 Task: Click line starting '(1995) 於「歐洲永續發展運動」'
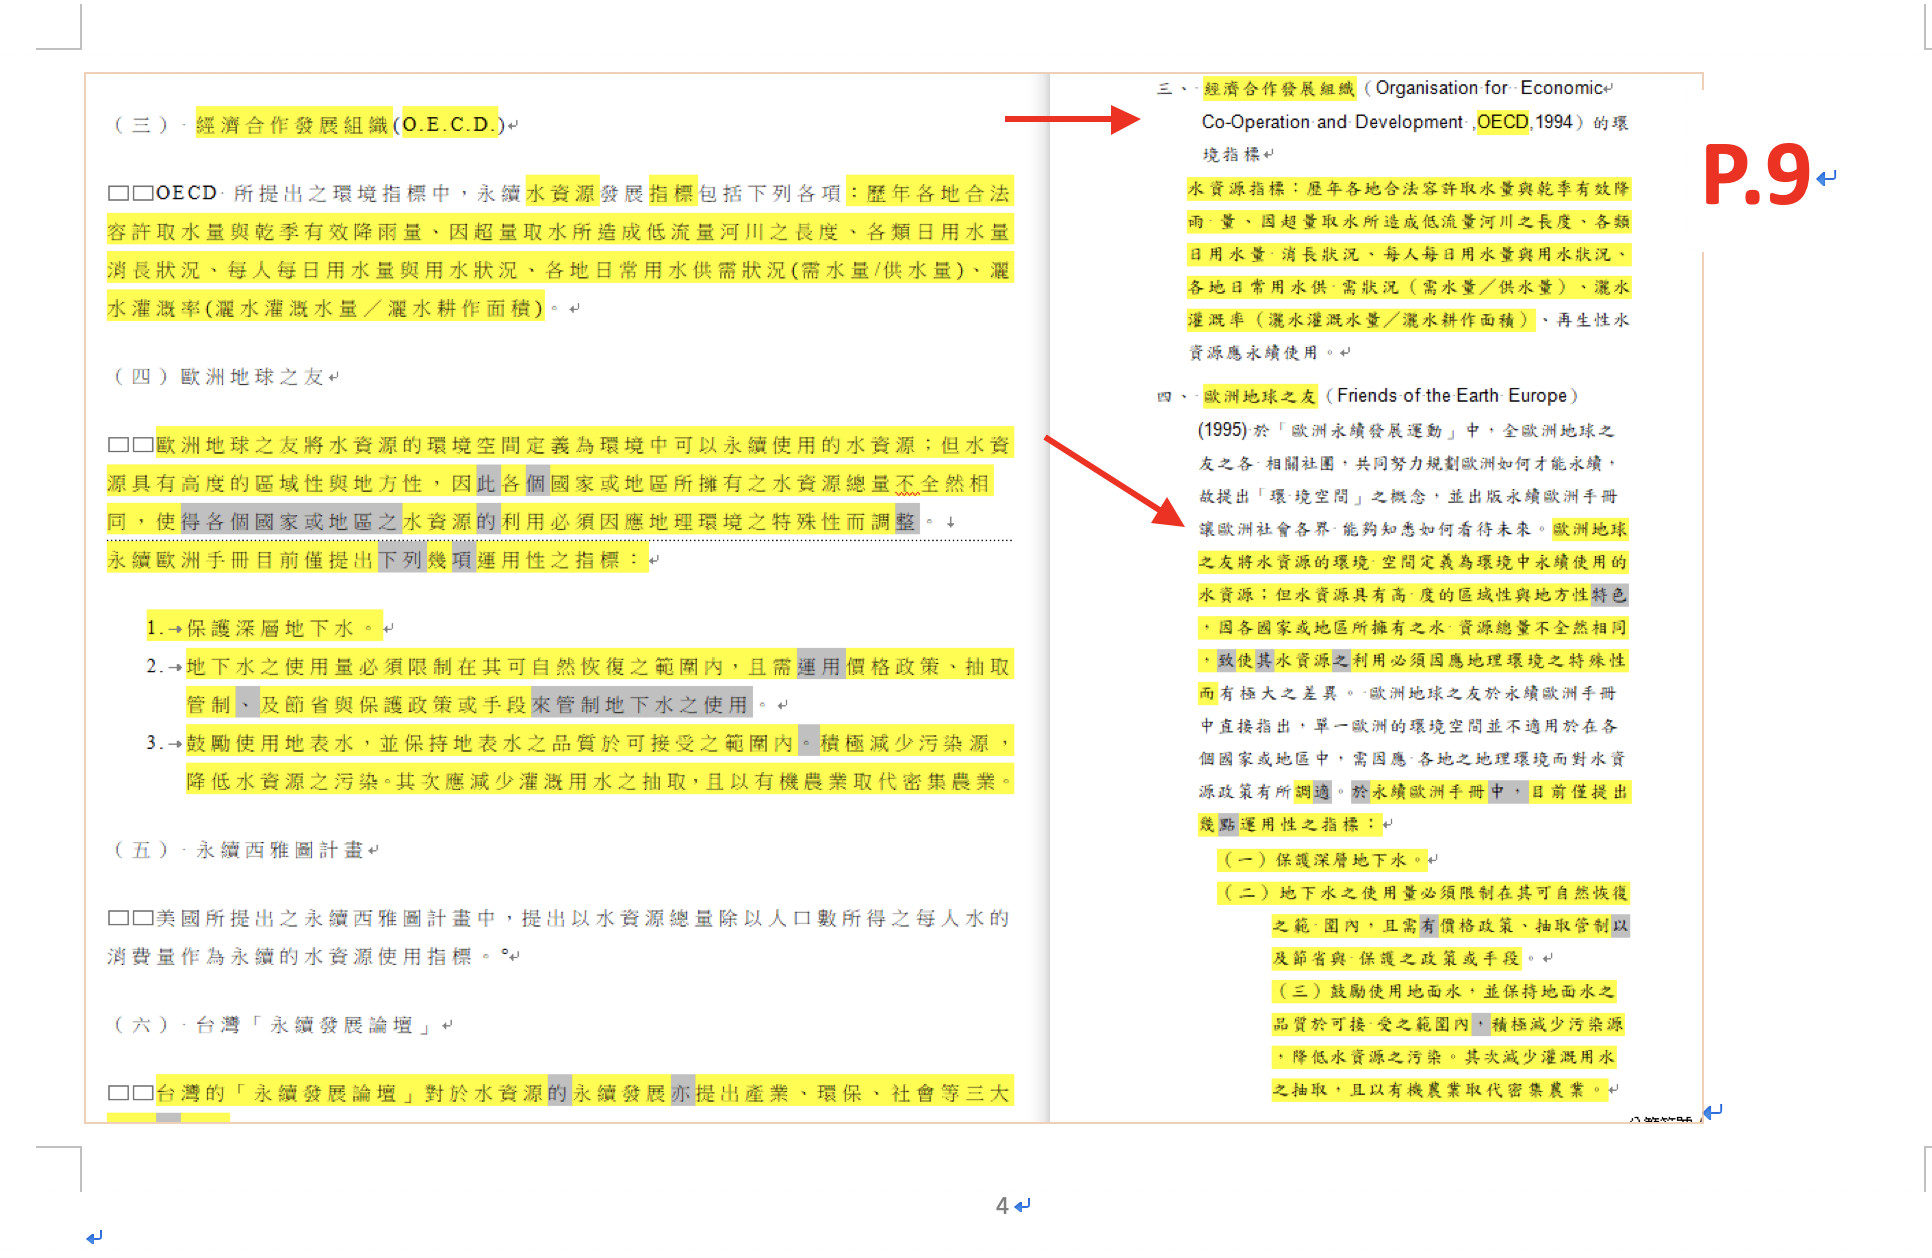tap(1406, 430)
